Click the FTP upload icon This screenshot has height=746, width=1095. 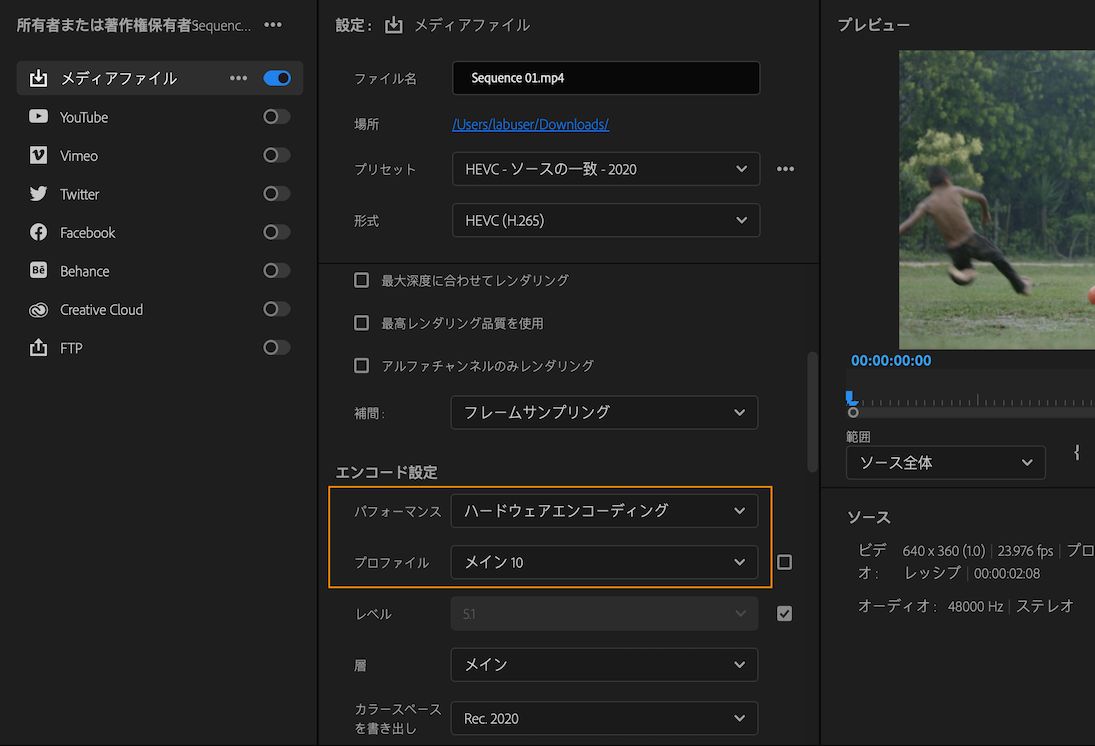38,347
